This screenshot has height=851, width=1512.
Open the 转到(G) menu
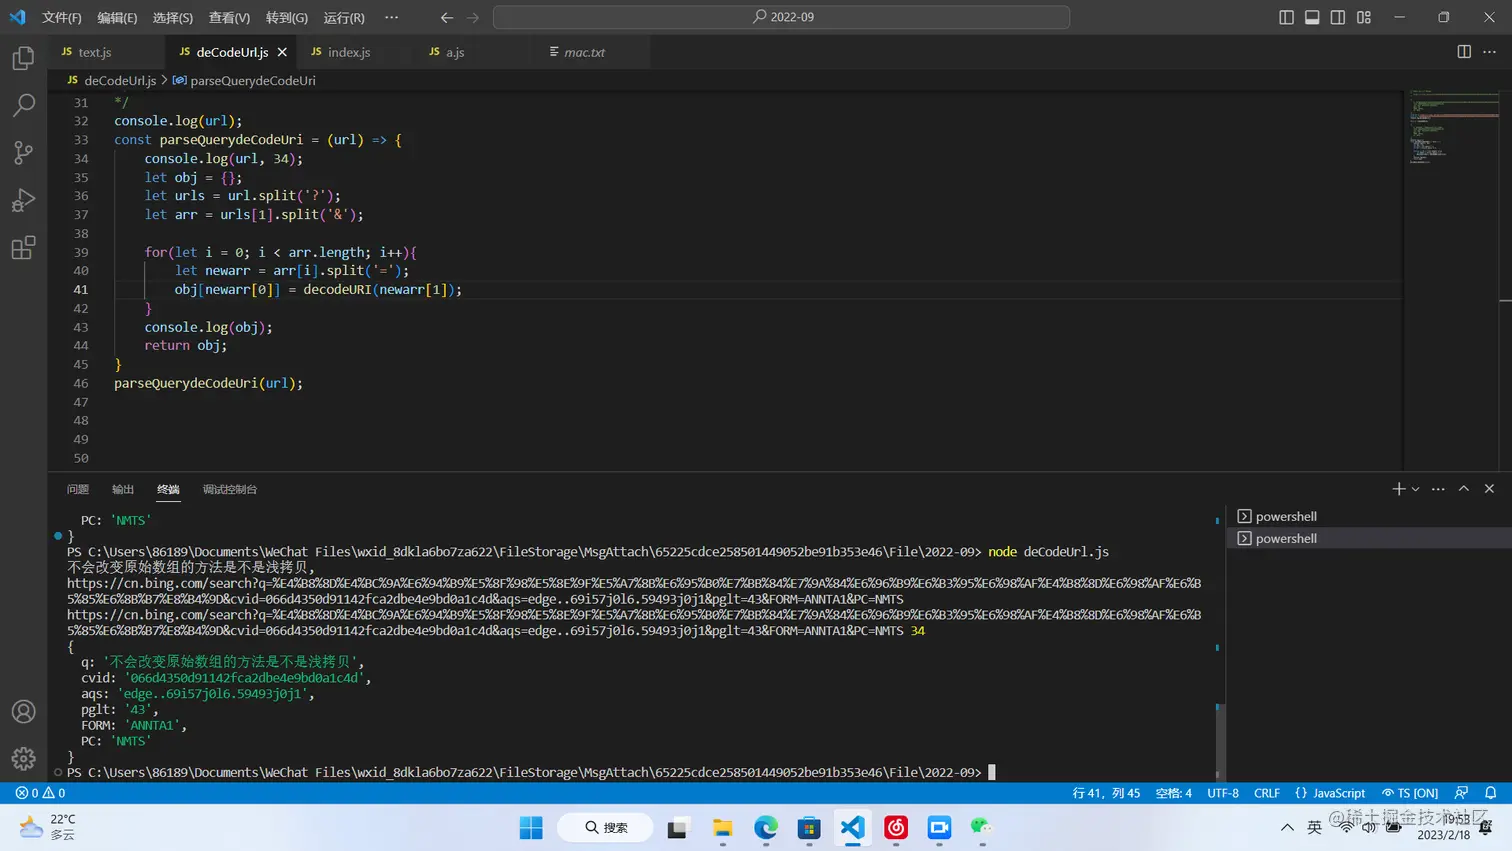(287, 18)
